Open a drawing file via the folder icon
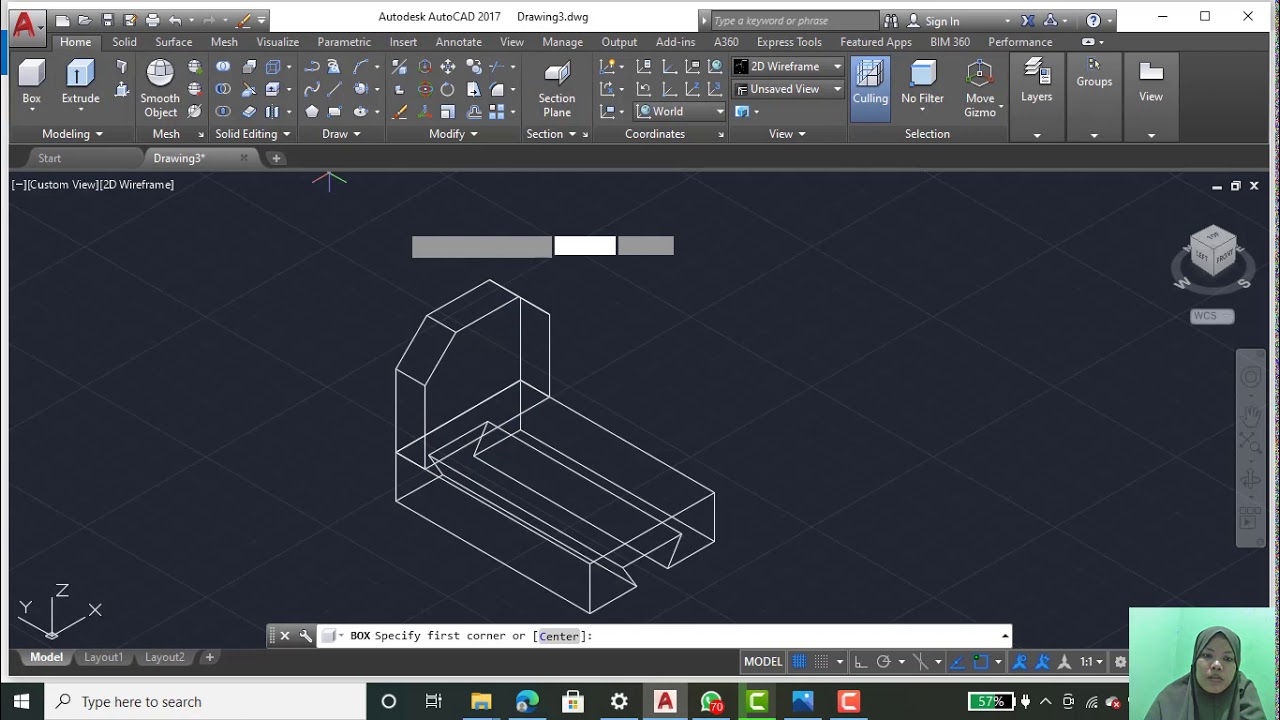This screenshot has width=1280, height=720. (x=86, y=20)
